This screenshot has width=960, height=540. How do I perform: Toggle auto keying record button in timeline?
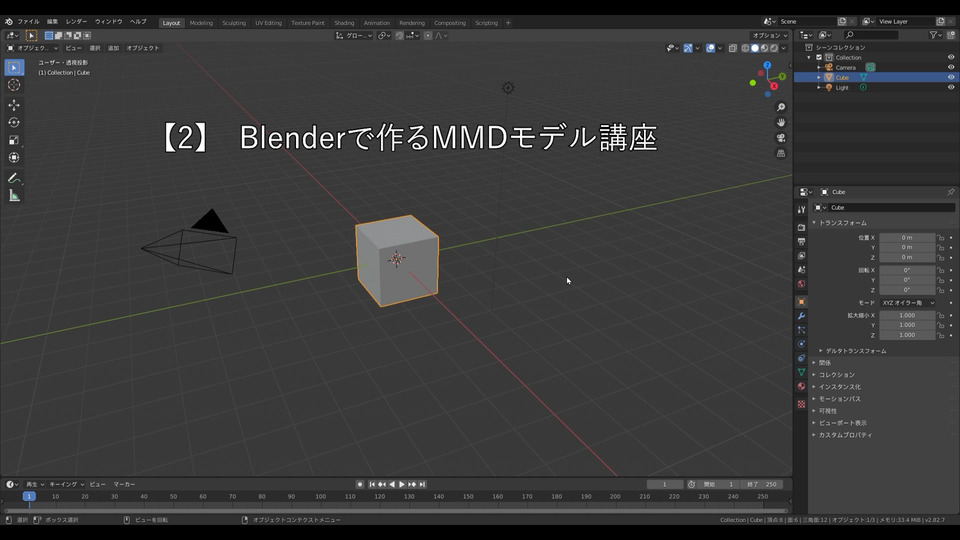pyautogui.click(x=360, y=484)
